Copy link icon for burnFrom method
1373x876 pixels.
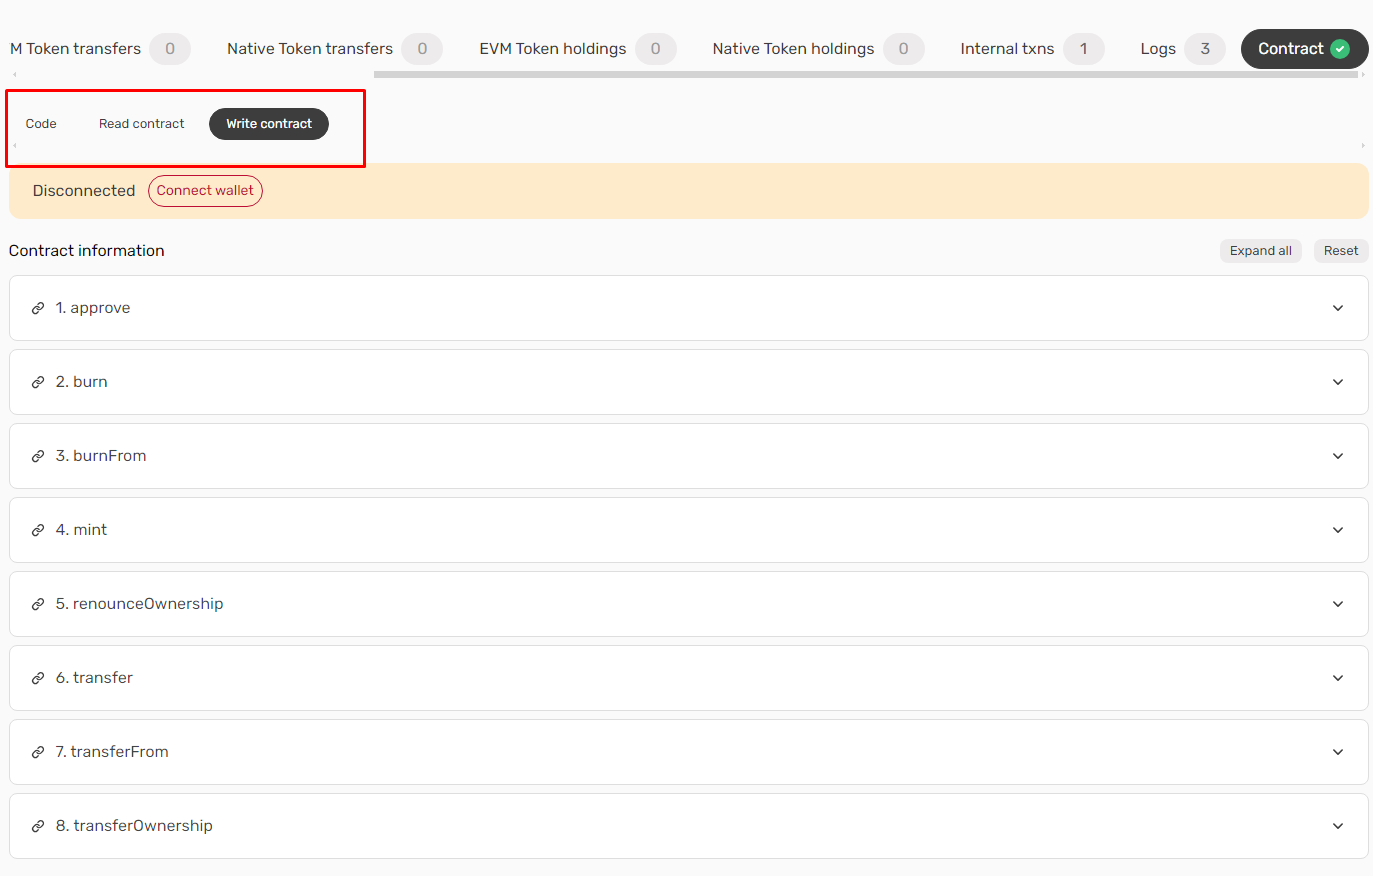38,456
